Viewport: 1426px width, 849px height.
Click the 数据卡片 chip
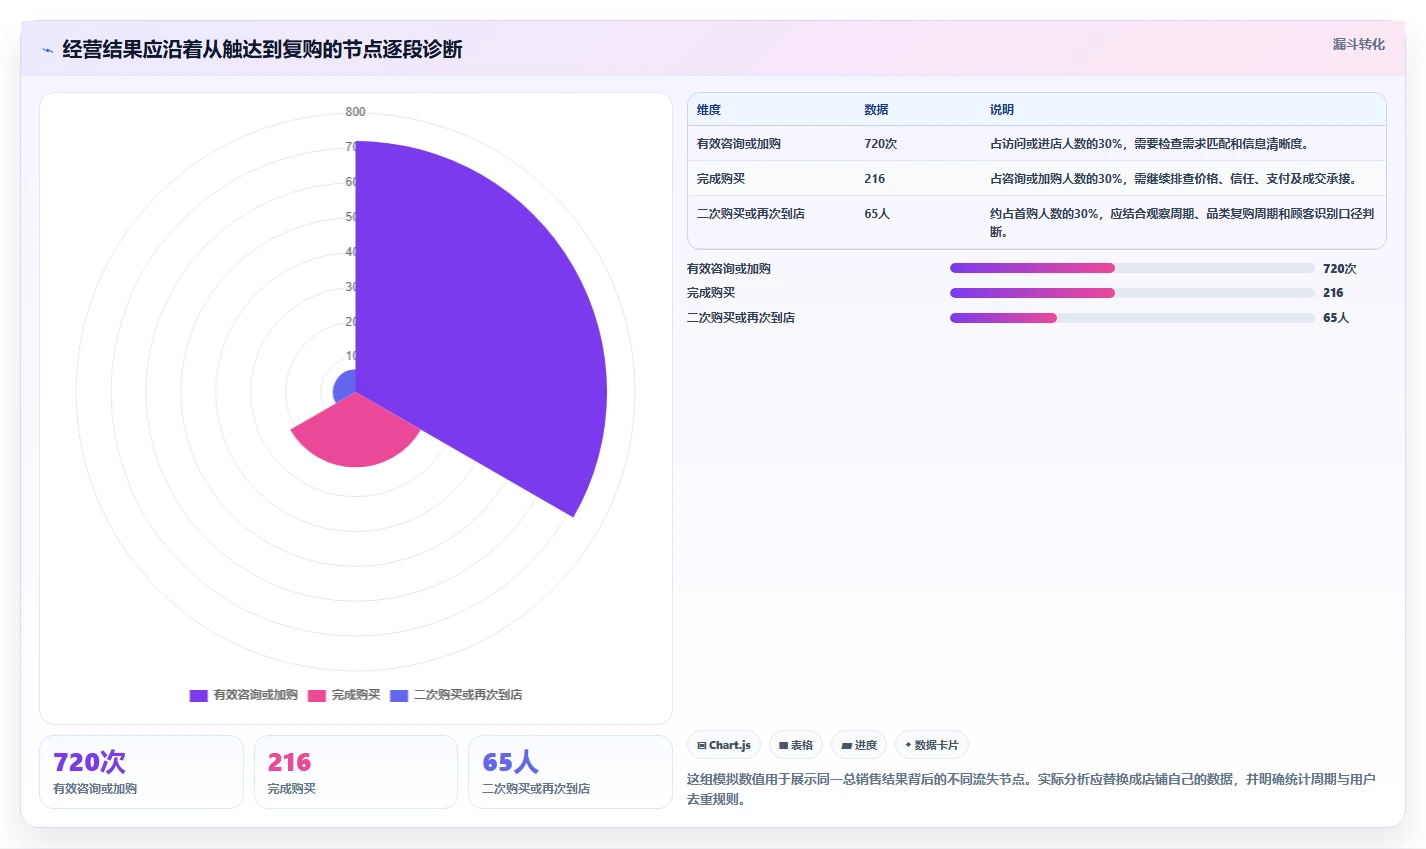click(932, 745)
